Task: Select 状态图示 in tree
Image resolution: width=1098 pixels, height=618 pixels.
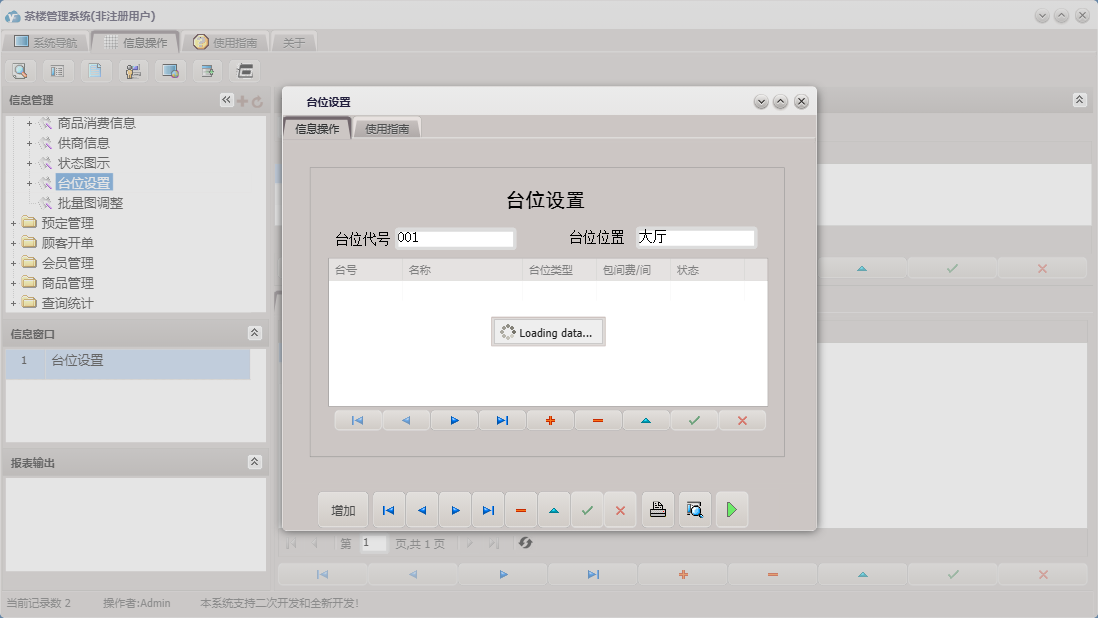Action: pyautogui.click(x=83, y=163)
